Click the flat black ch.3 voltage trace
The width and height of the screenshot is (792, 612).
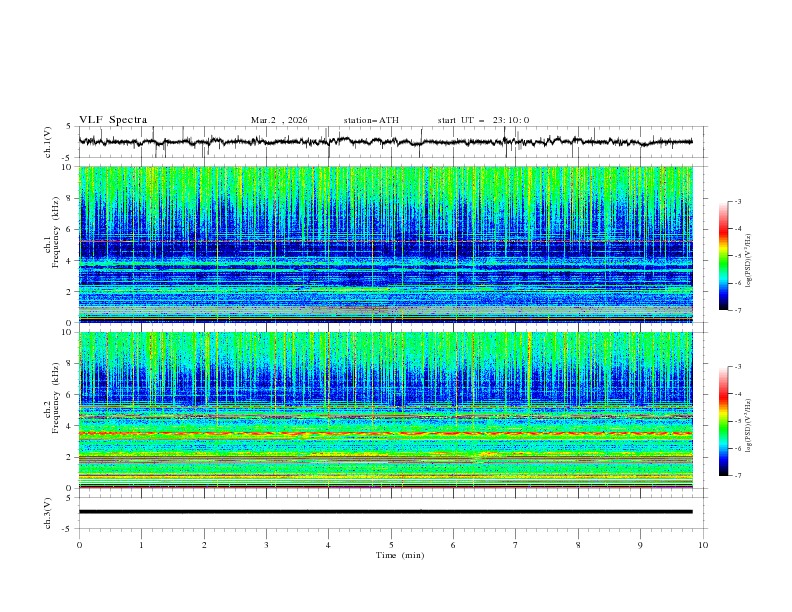pyautogui.click(x=385, y=512)
